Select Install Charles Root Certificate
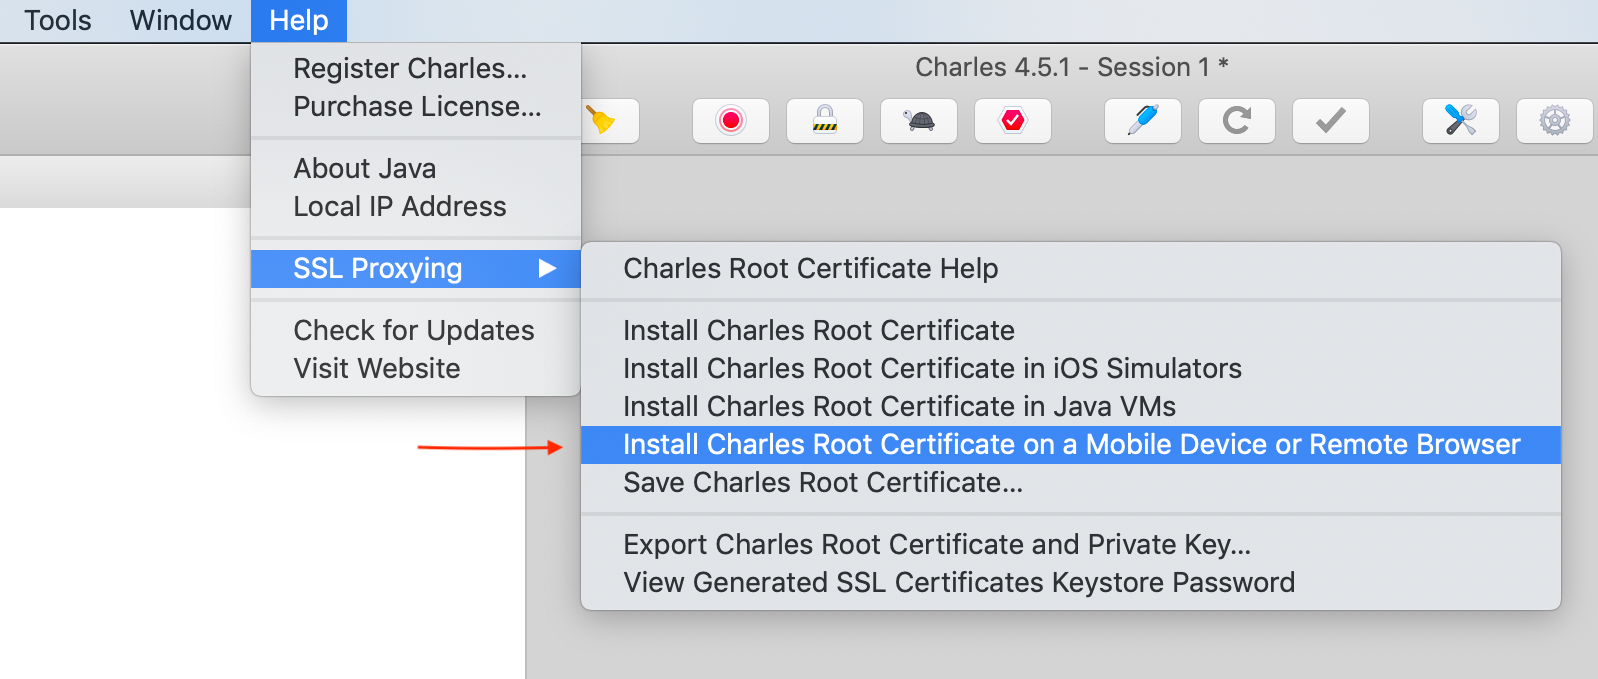 pyautogui.click(x=1071, y=330)
